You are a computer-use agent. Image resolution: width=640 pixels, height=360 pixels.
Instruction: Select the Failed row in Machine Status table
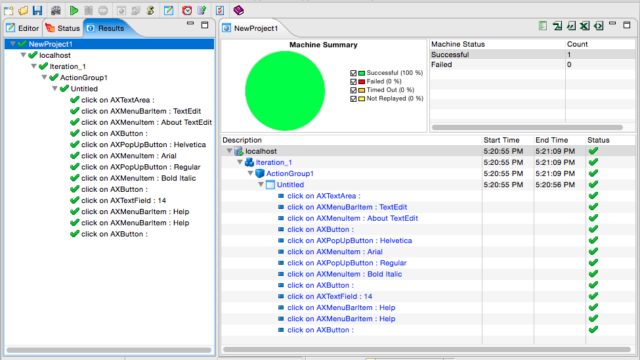[x=532, y=64]
